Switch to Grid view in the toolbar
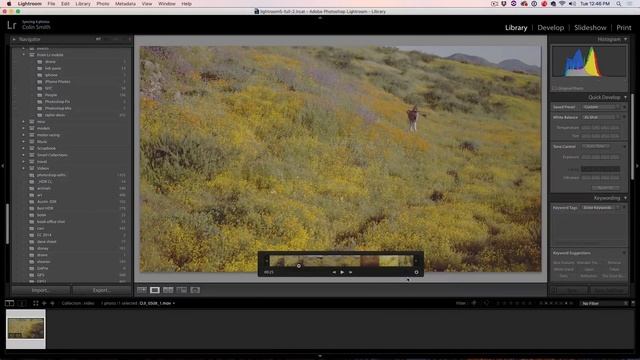Image resolution: width=640 pixels, height=360 pixels. click(x=142, y=290)
